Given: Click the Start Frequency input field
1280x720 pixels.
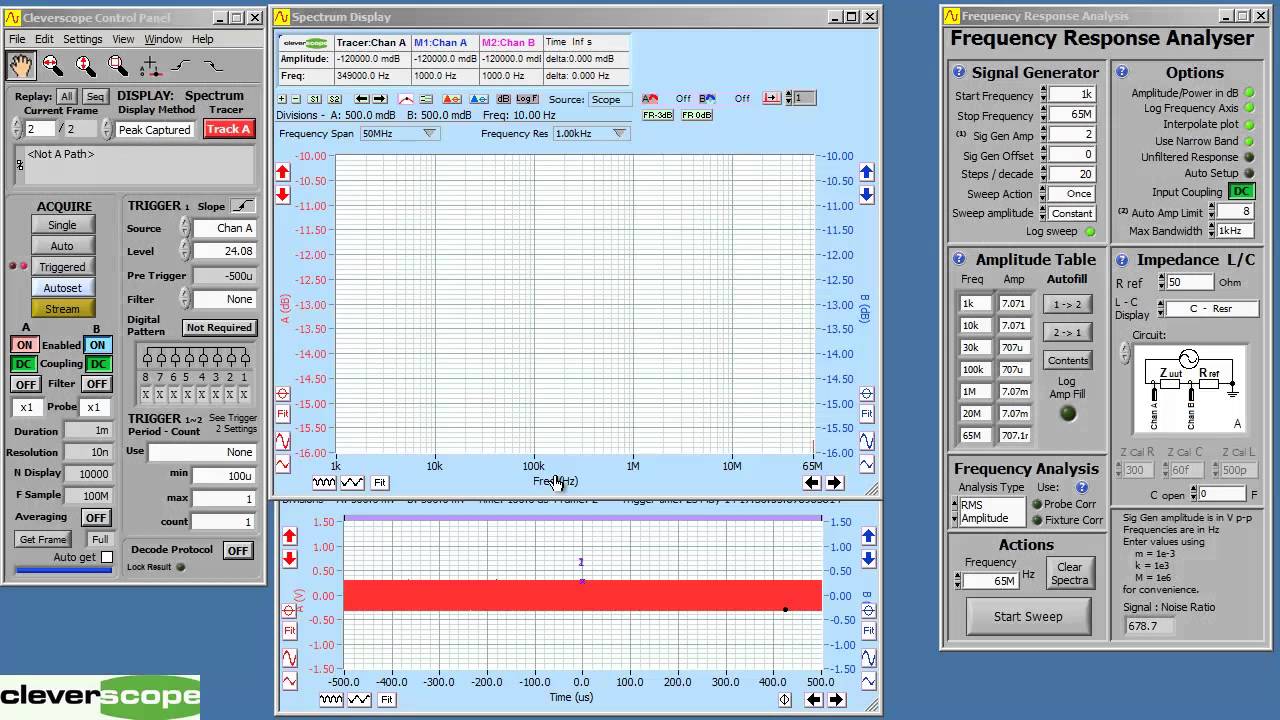Looking at the screenshot, I should tap(1072, 94).
